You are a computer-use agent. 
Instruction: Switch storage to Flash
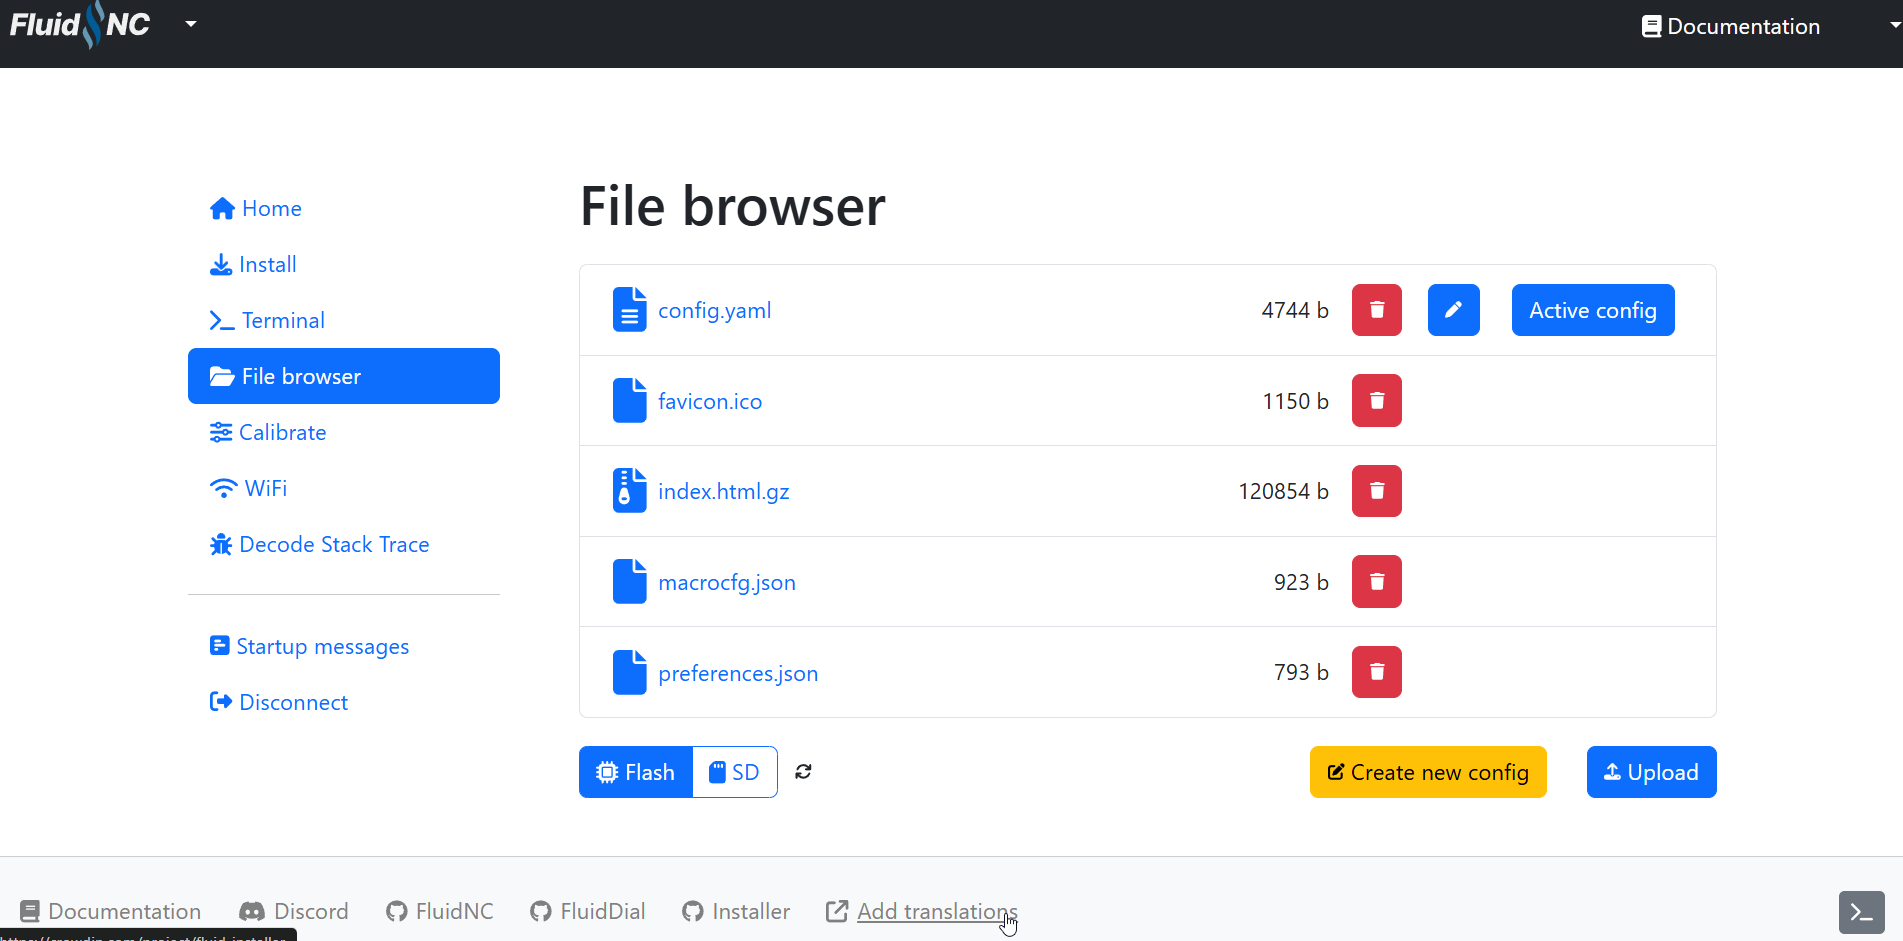pos(636,772)
